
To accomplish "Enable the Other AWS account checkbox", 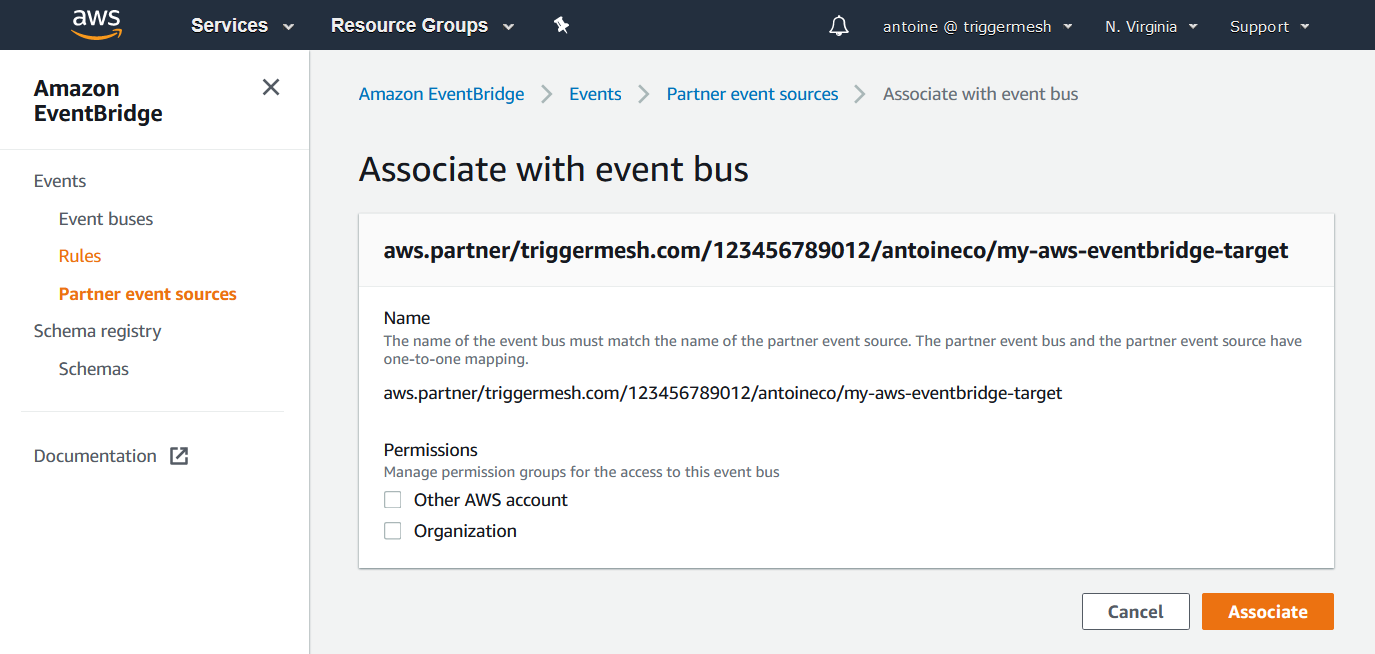I will click(393, 500).
